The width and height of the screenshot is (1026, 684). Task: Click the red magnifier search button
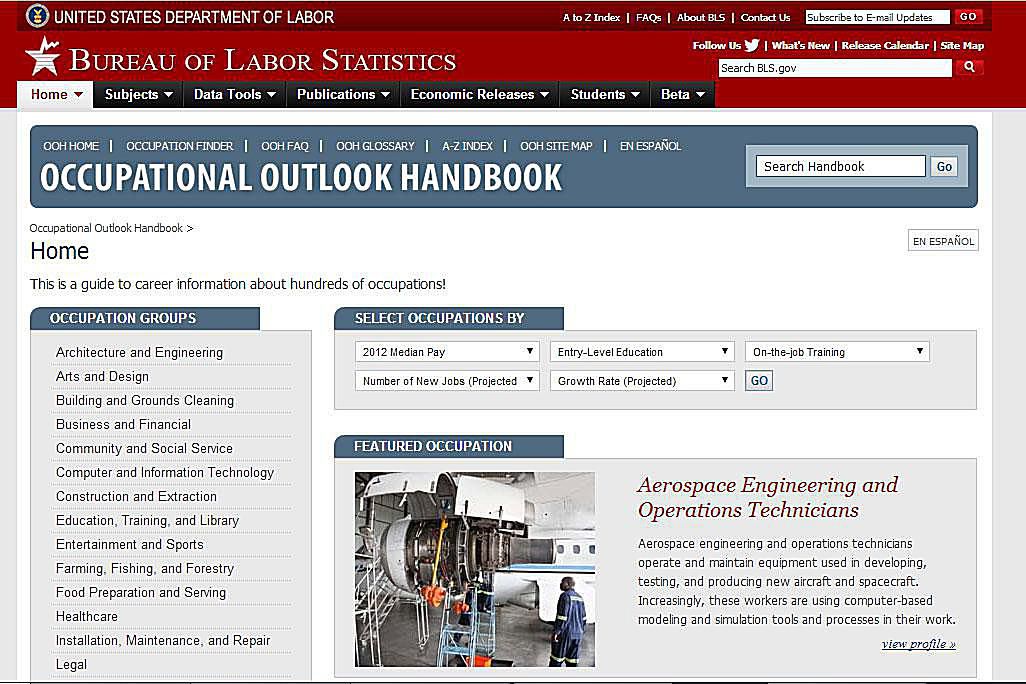coord(969,67)
